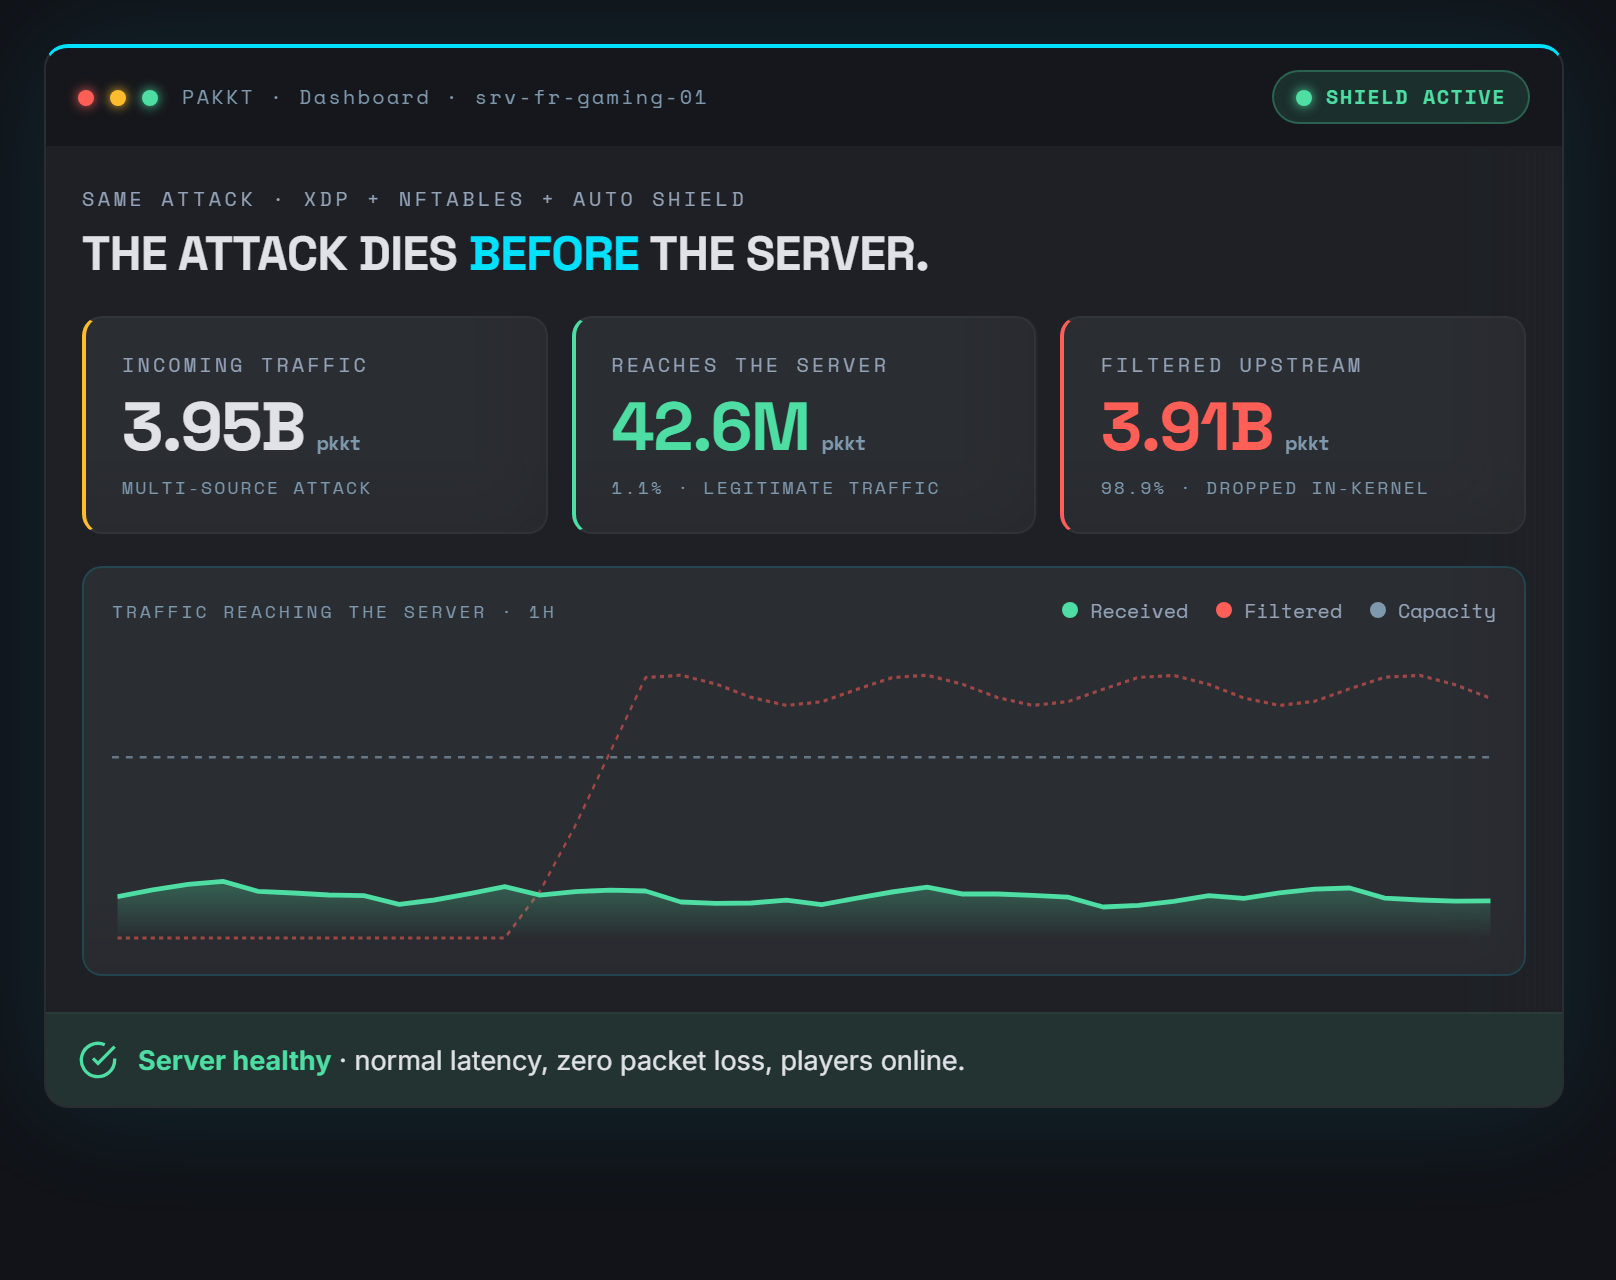Click 1.1% · LEGITIMATE TRAFFIC caption
1616x1280 pixels.
(x=775, y=488)
